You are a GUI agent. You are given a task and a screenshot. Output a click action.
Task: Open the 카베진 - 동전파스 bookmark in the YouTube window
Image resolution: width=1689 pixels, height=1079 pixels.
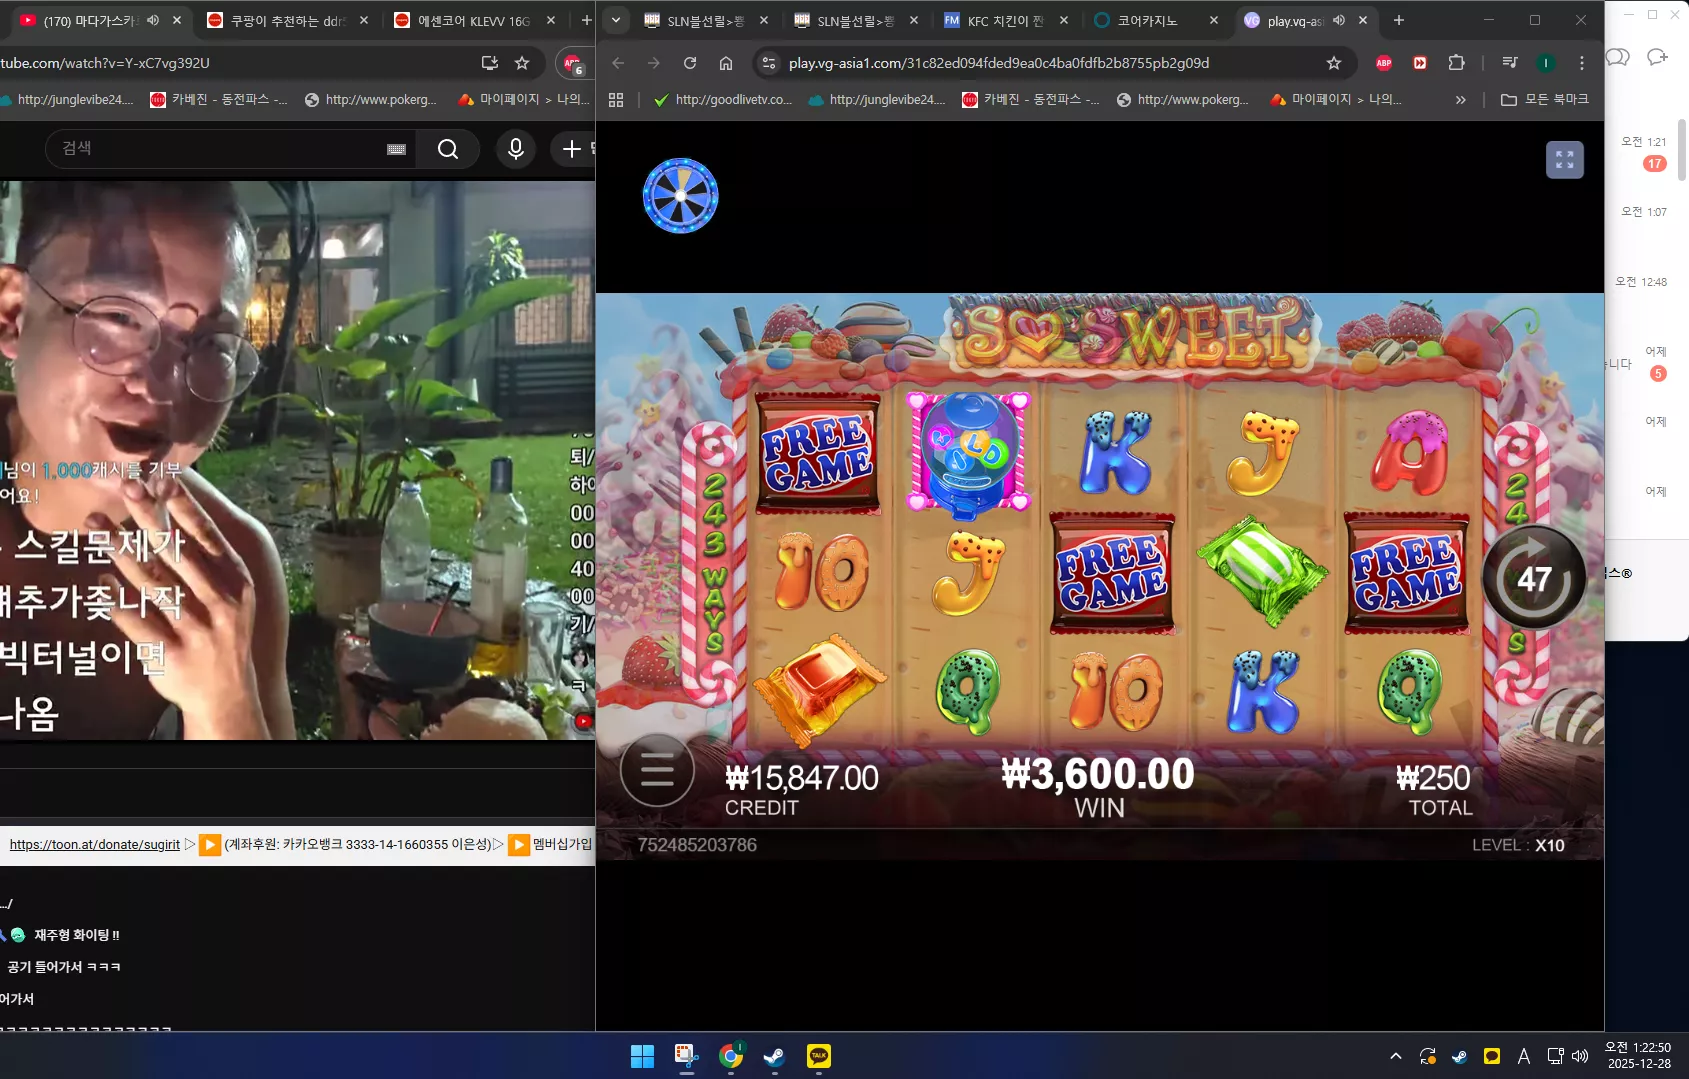pyautogui.click(x=219, y=100)
